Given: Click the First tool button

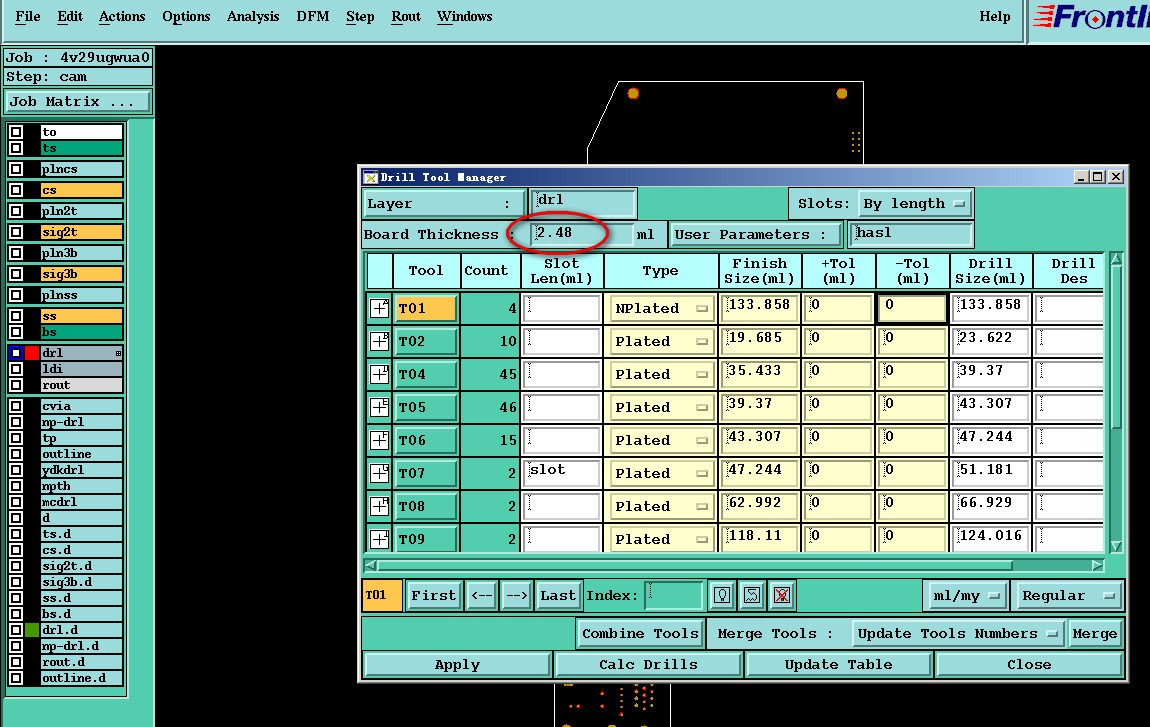Looking at the screenshot, I should (433, 596).
